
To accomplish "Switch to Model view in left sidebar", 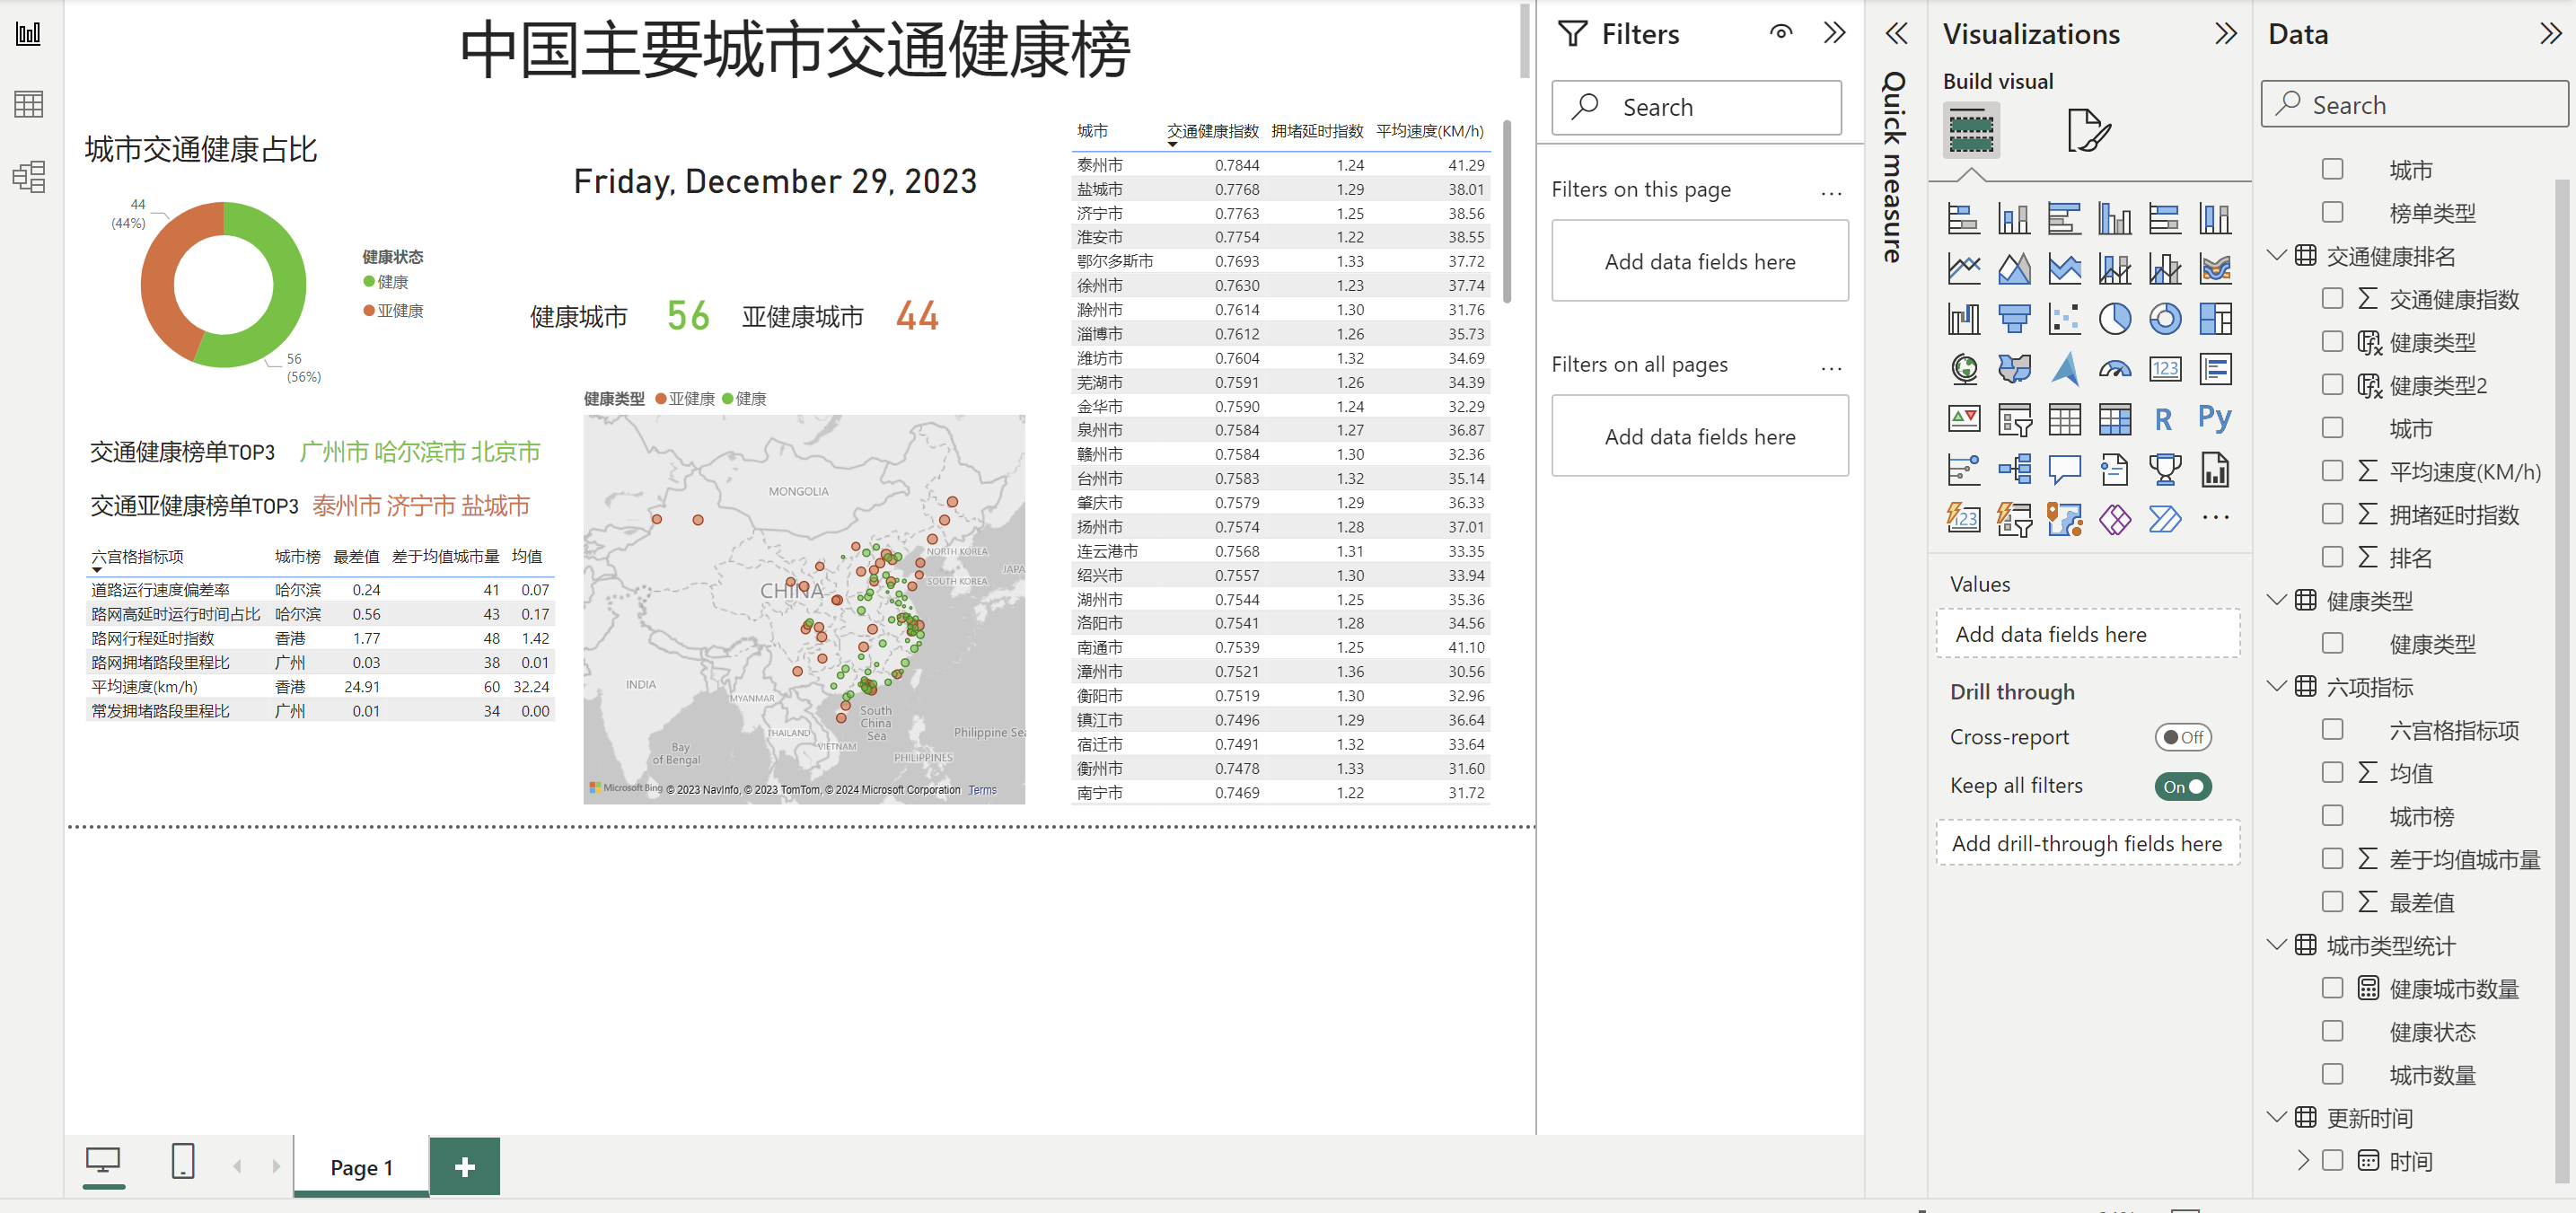I will coord(29,177).
